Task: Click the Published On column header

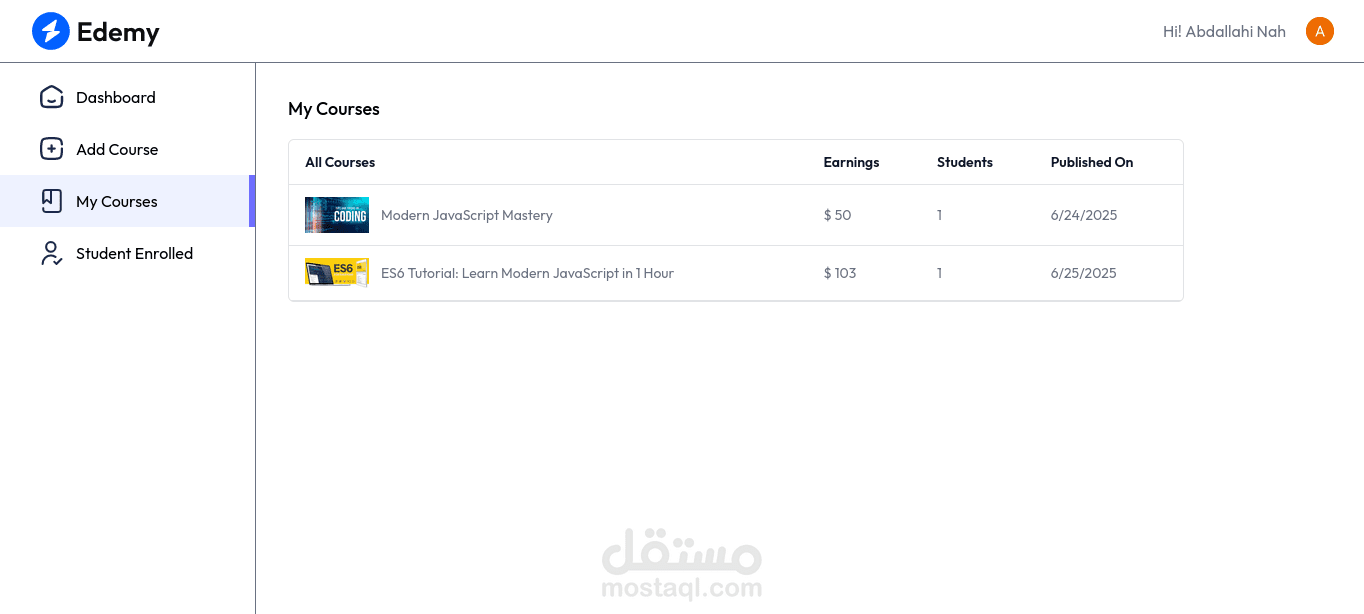Action: pos(1091,162)
